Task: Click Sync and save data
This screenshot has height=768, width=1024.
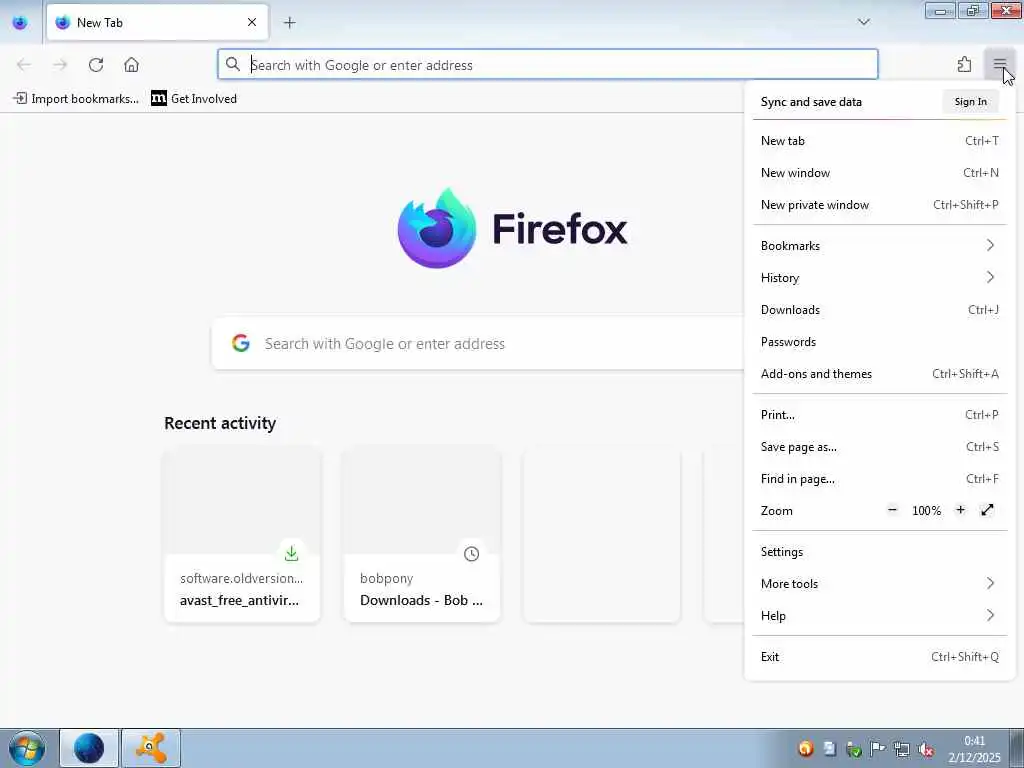Action: pyautogui.click(x=811, y=102)
